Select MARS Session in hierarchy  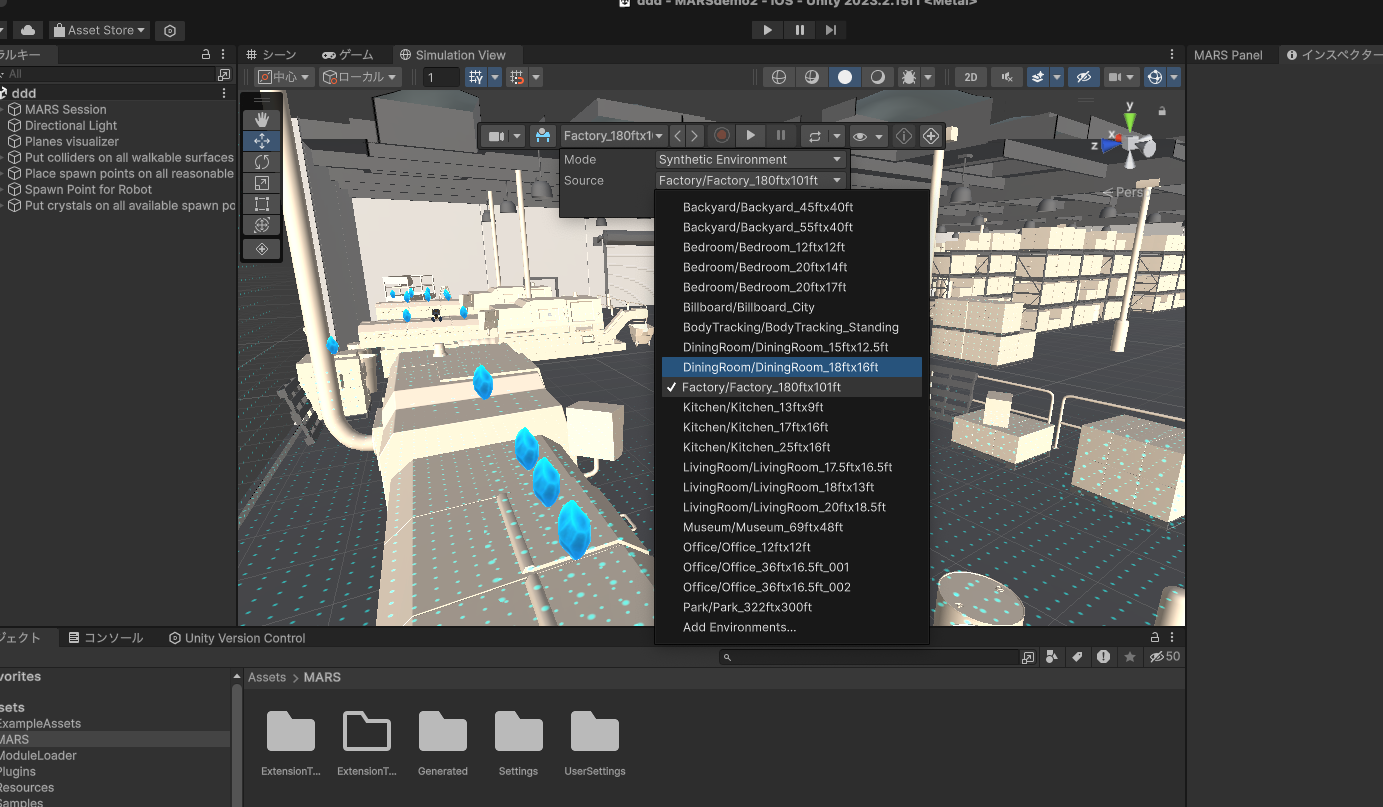point(65,110)
